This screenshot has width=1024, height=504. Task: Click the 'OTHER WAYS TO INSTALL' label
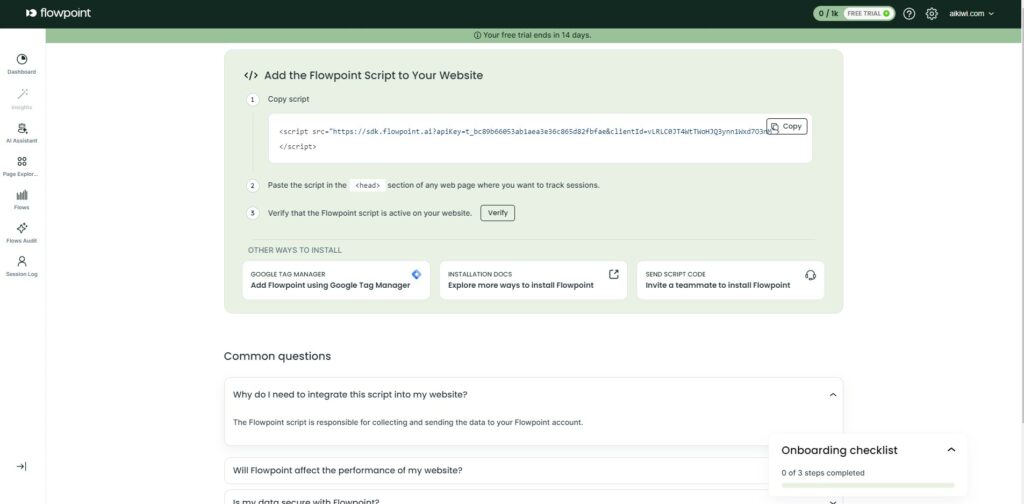click(x=295, y=250)
